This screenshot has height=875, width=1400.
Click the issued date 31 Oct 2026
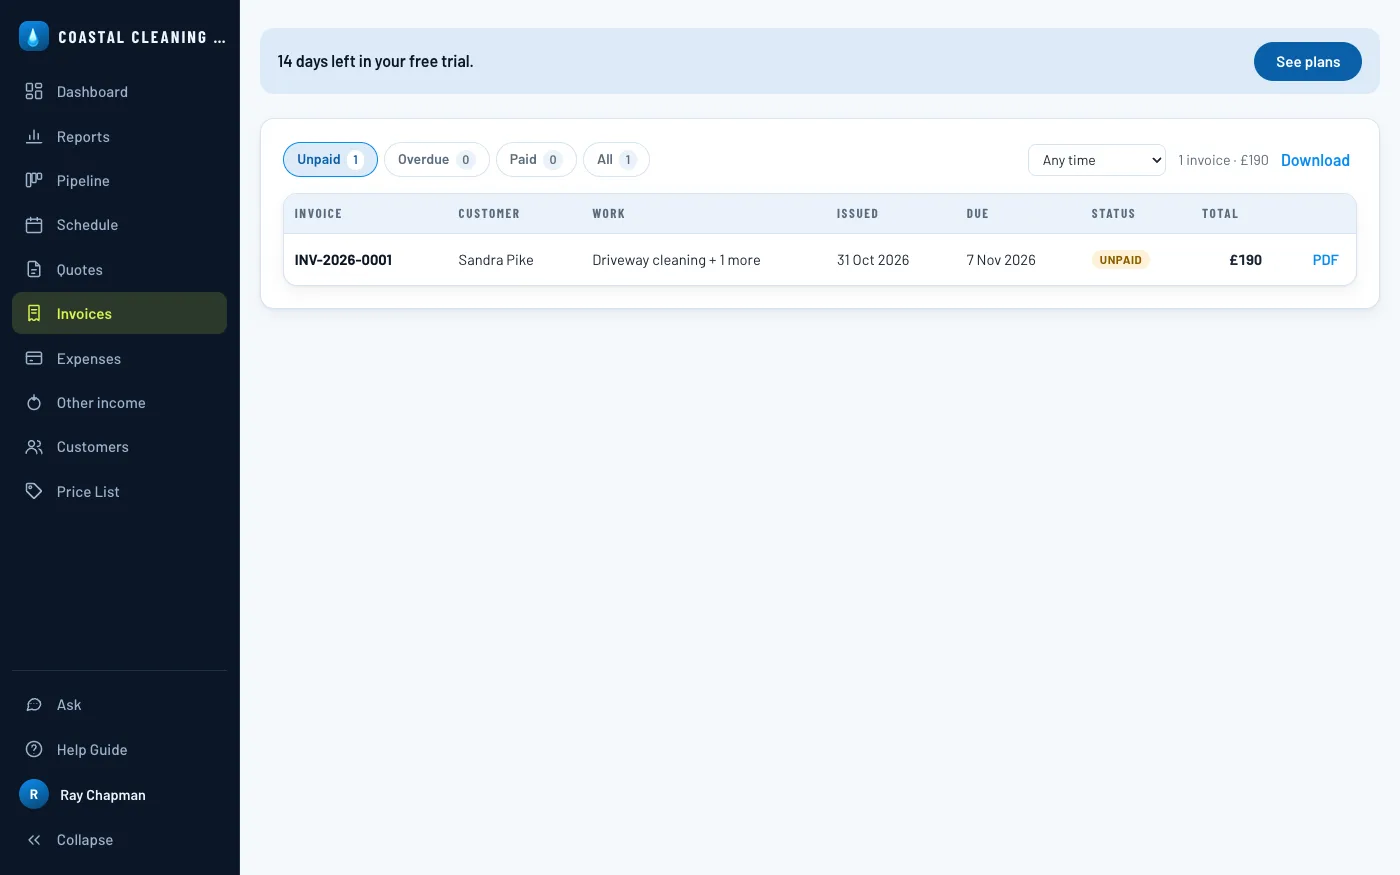click(873, 260)
